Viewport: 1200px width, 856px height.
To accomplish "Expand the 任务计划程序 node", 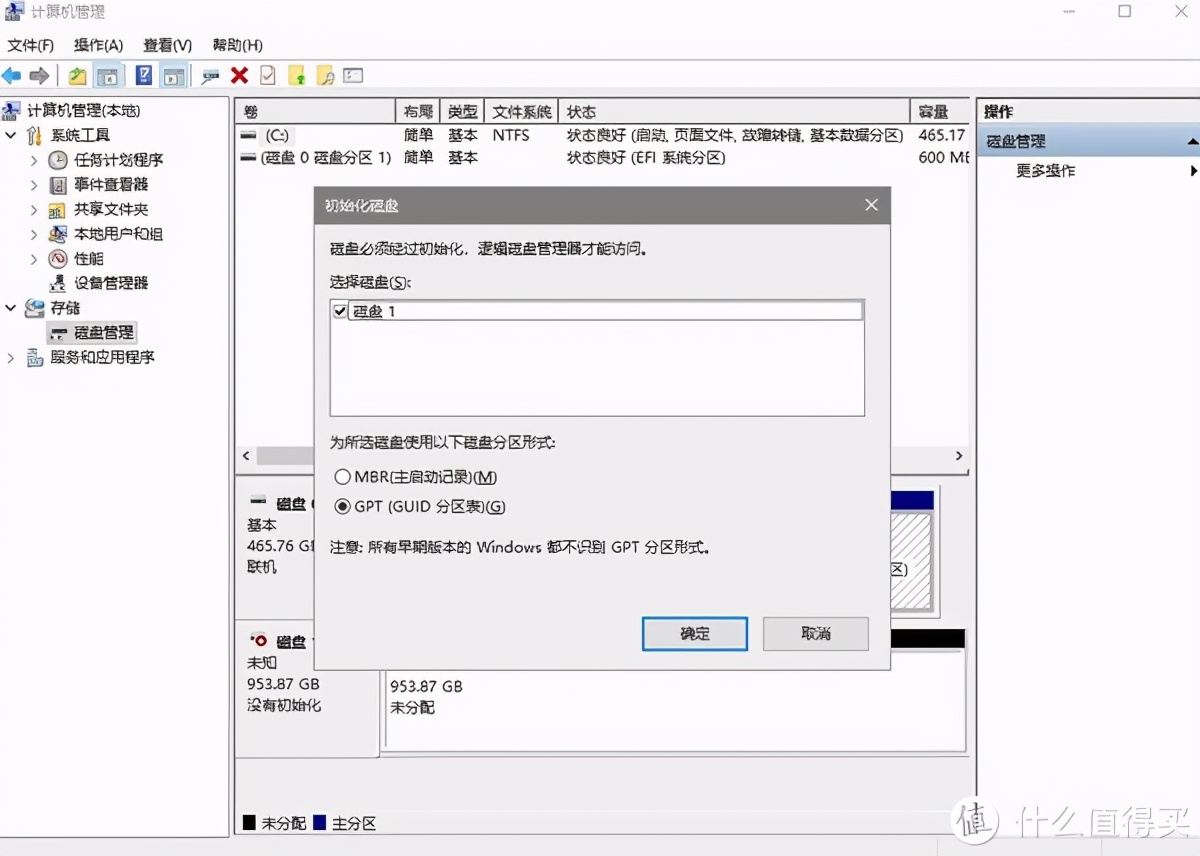I will tap(33, 160).
